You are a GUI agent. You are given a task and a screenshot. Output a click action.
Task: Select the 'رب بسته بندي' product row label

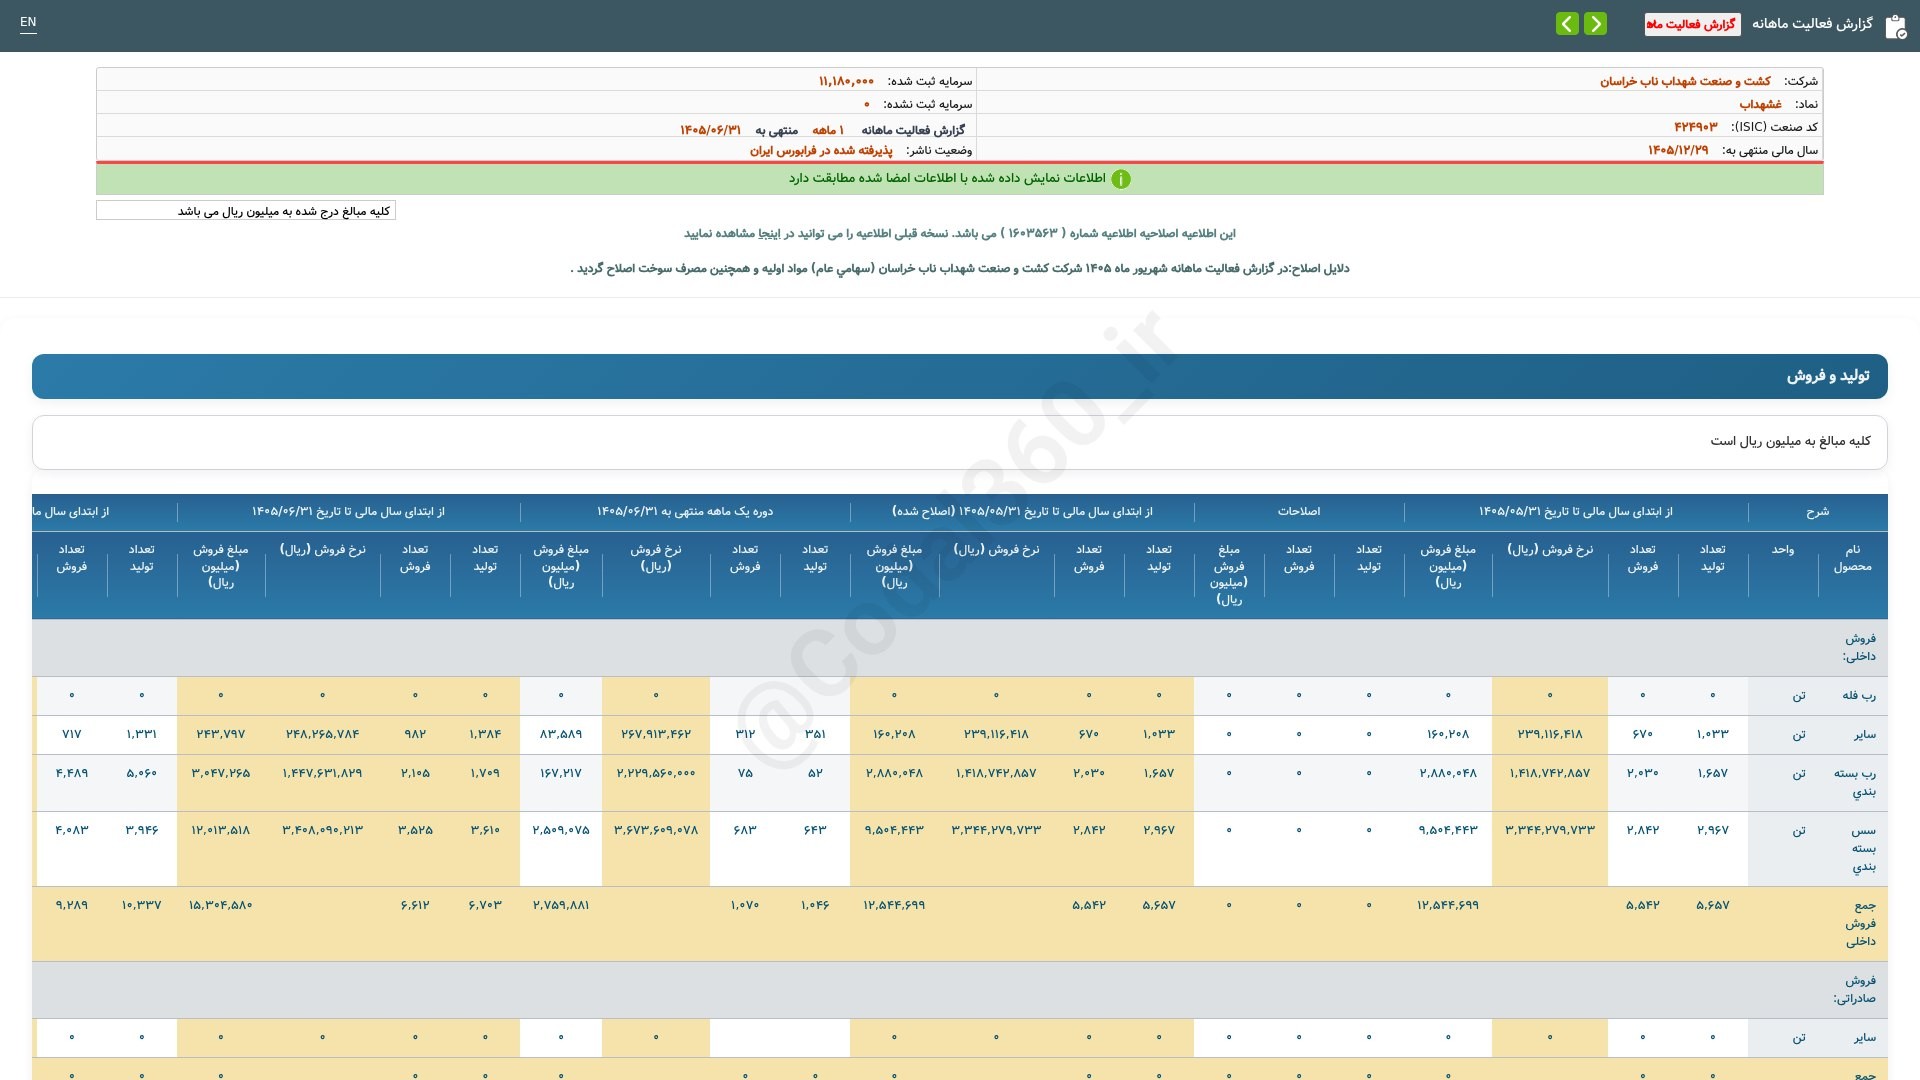[x=1855, y=782]
